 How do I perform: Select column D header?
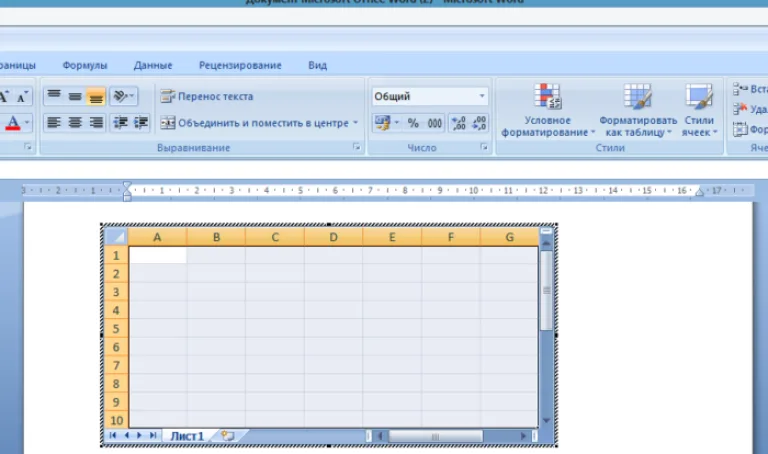(333, 237)
